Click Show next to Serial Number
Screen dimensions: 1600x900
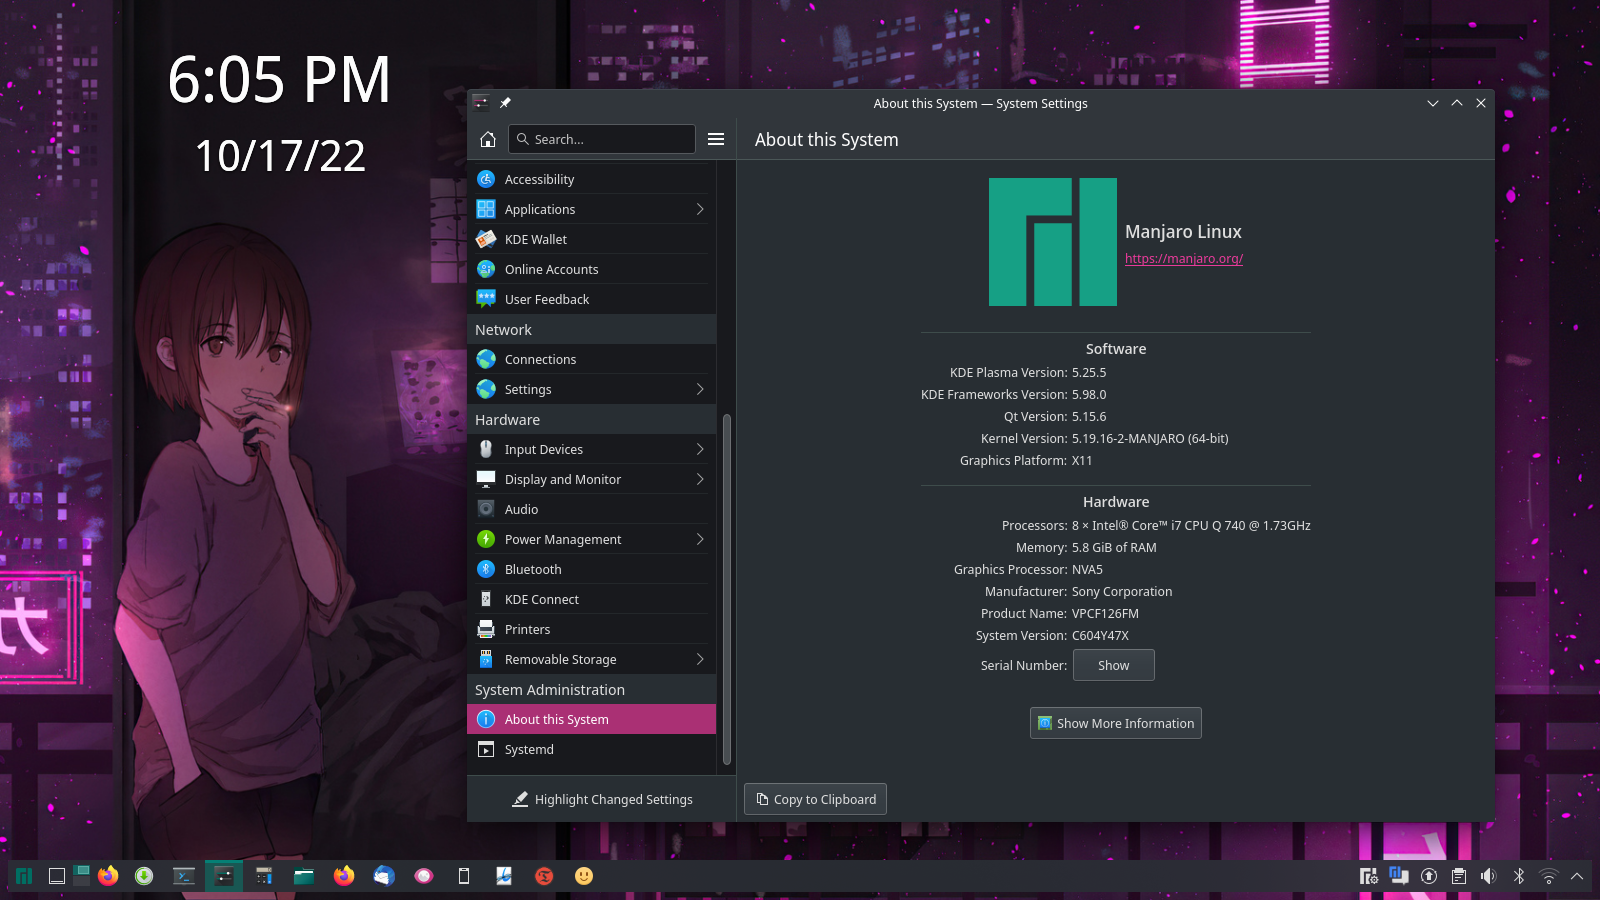tap(1114, 665)
